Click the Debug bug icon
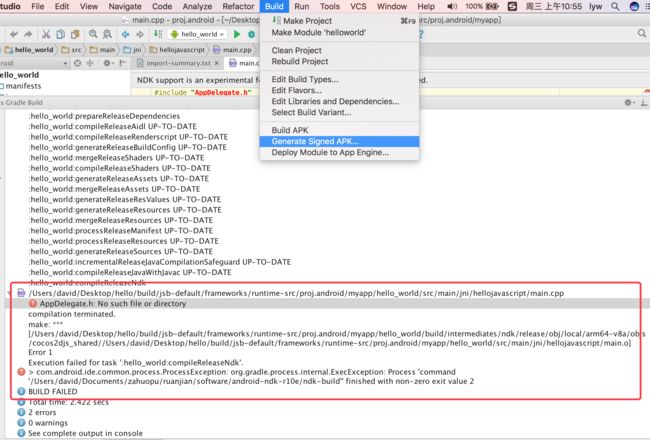This screenshot has height=440, width=650. coord(251,34)
